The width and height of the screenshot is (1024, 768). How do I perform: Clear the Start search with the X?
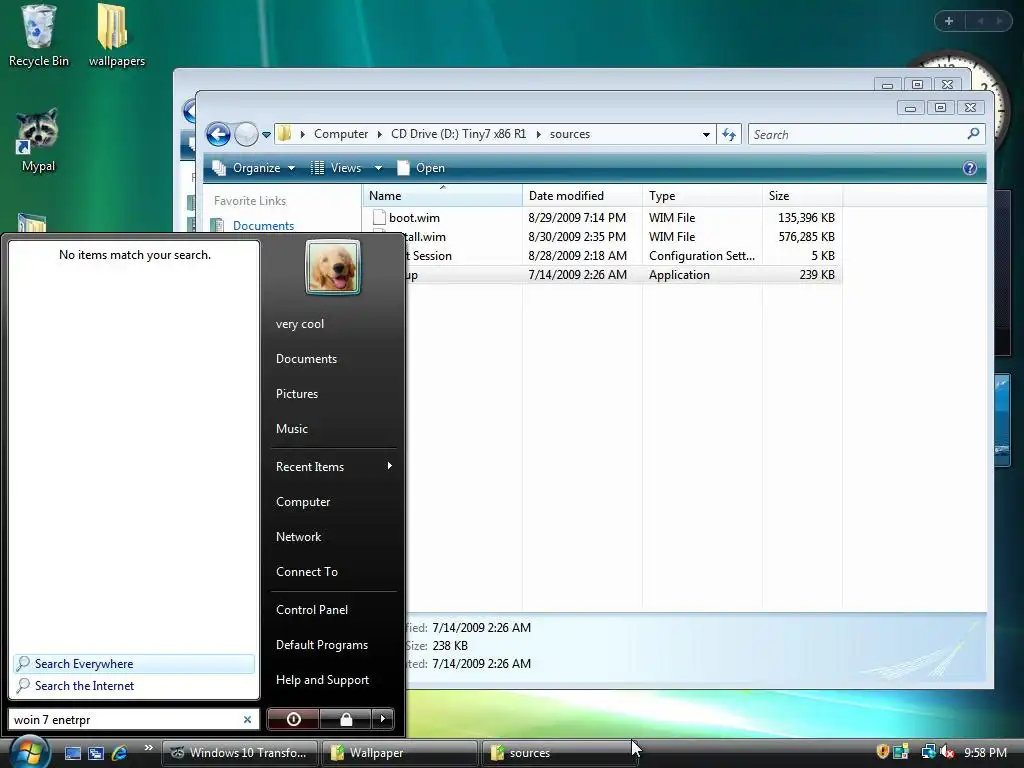tap(248, 720)
